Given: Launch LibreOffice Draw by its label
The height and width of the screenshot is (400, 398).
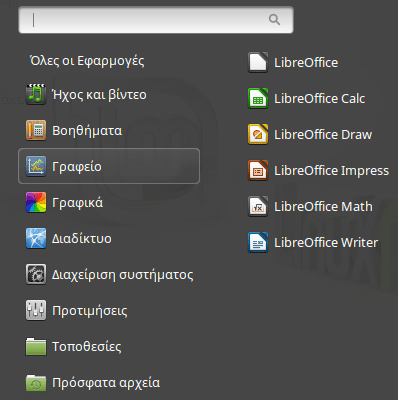Looking at the screenshot, I should tap(323, 135).
